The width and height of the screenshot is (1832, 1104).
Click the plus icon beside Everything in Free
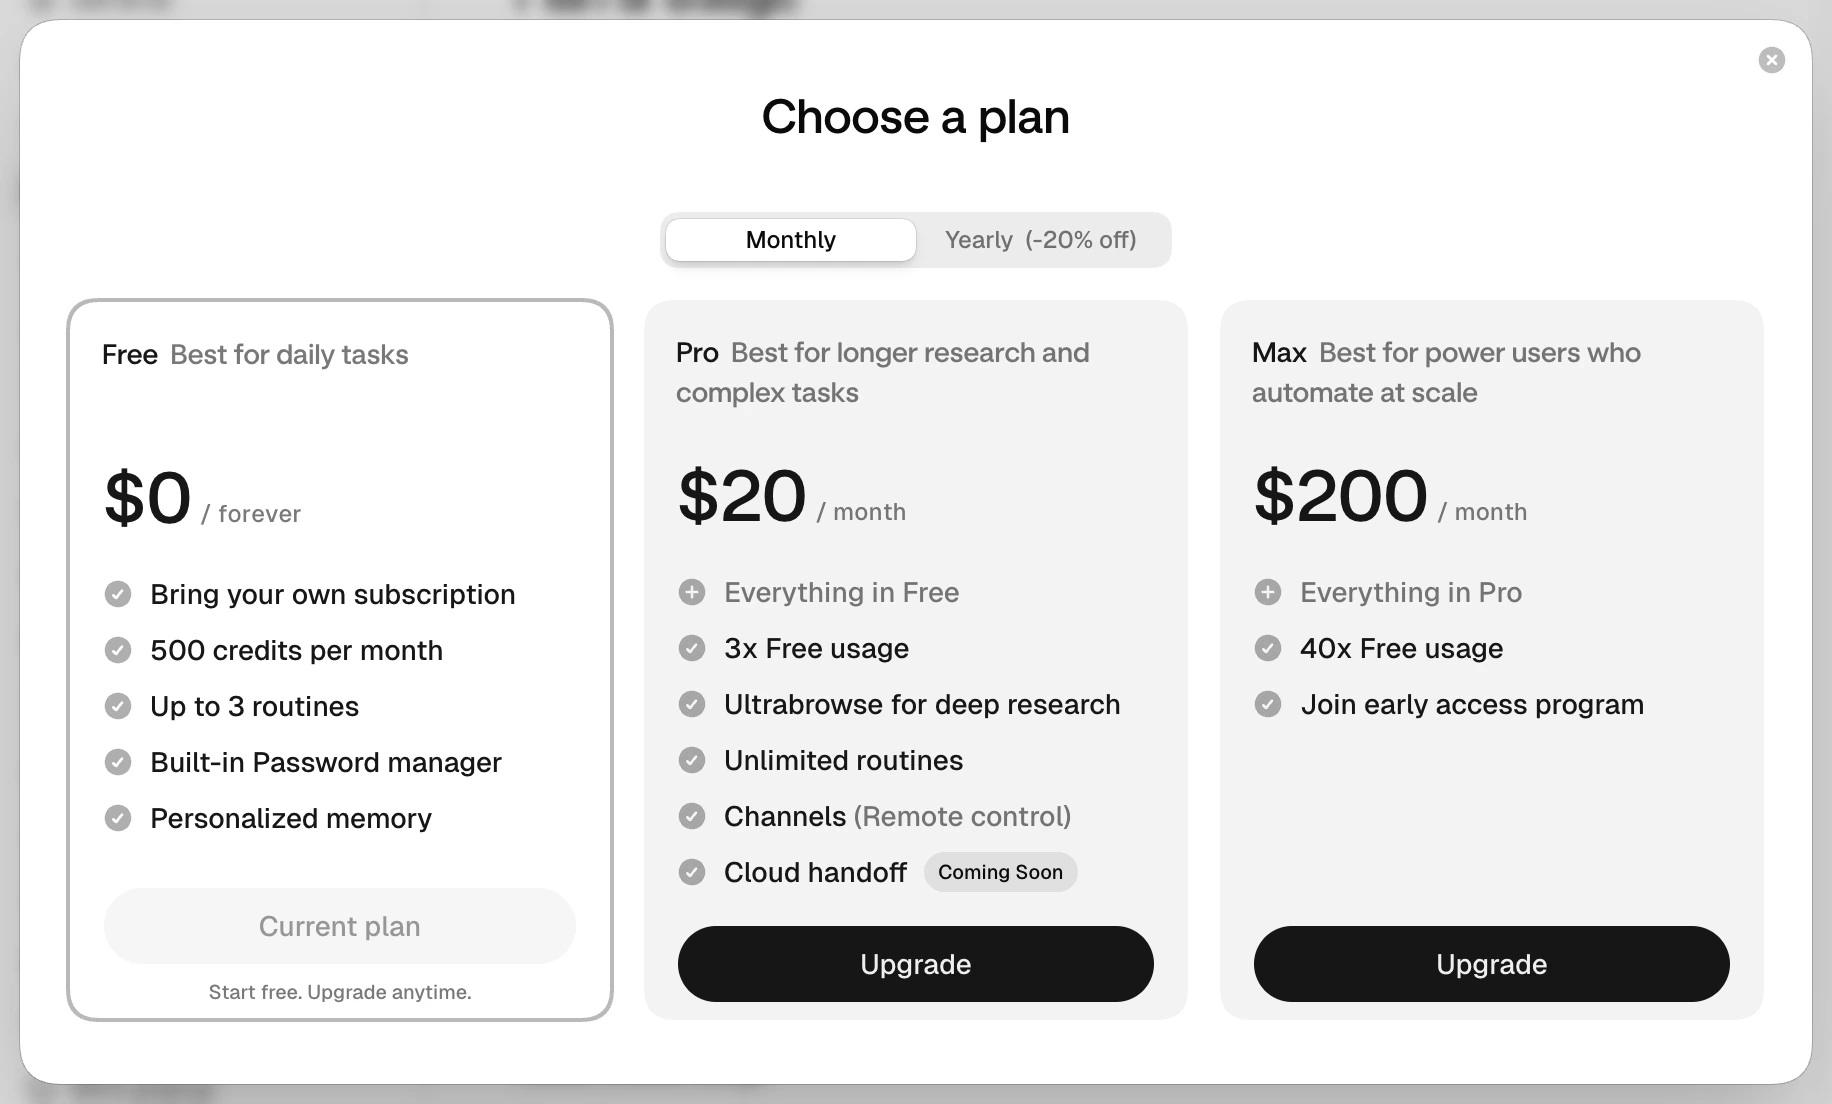click(x=692, y=592)
